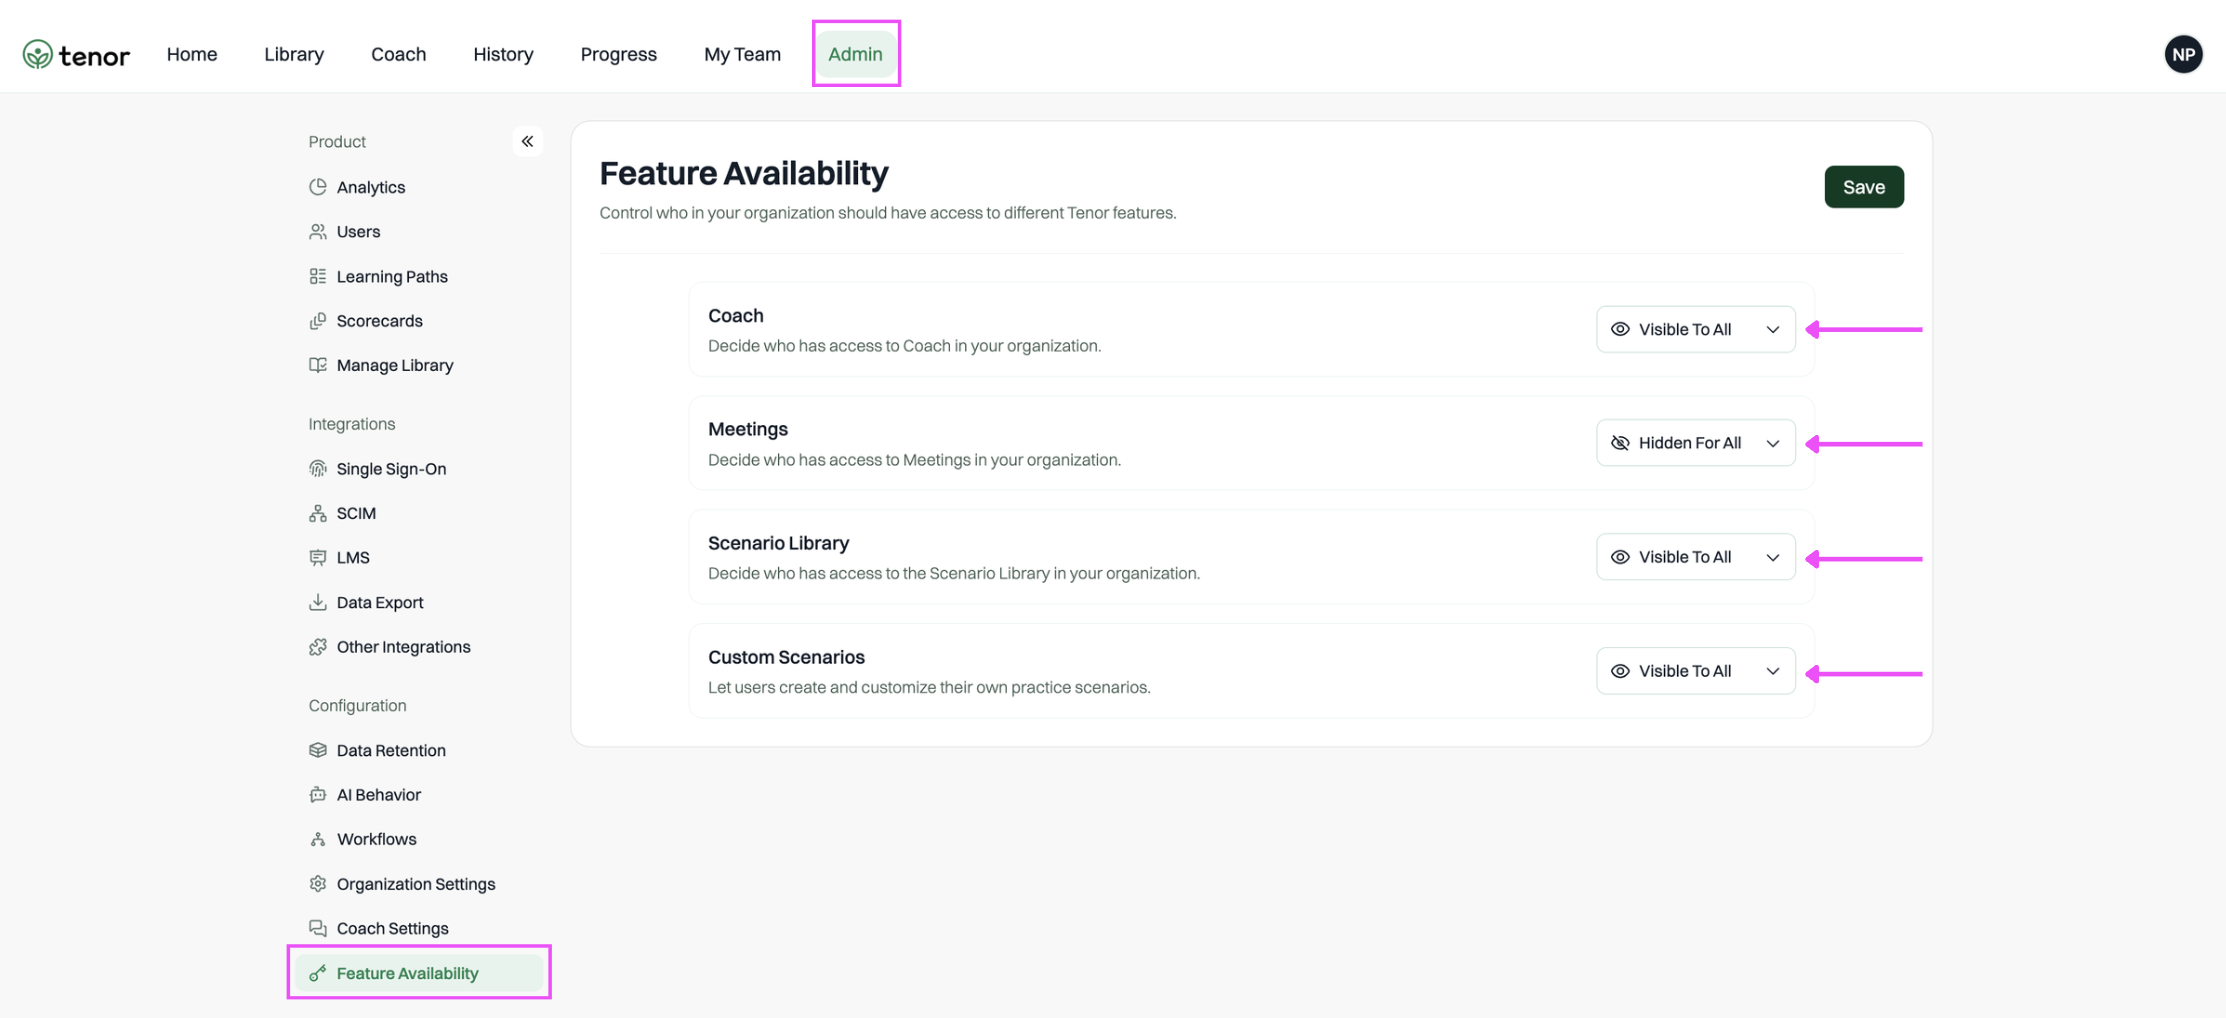Click the Learning Paths list icon

[x=318, y=276]
